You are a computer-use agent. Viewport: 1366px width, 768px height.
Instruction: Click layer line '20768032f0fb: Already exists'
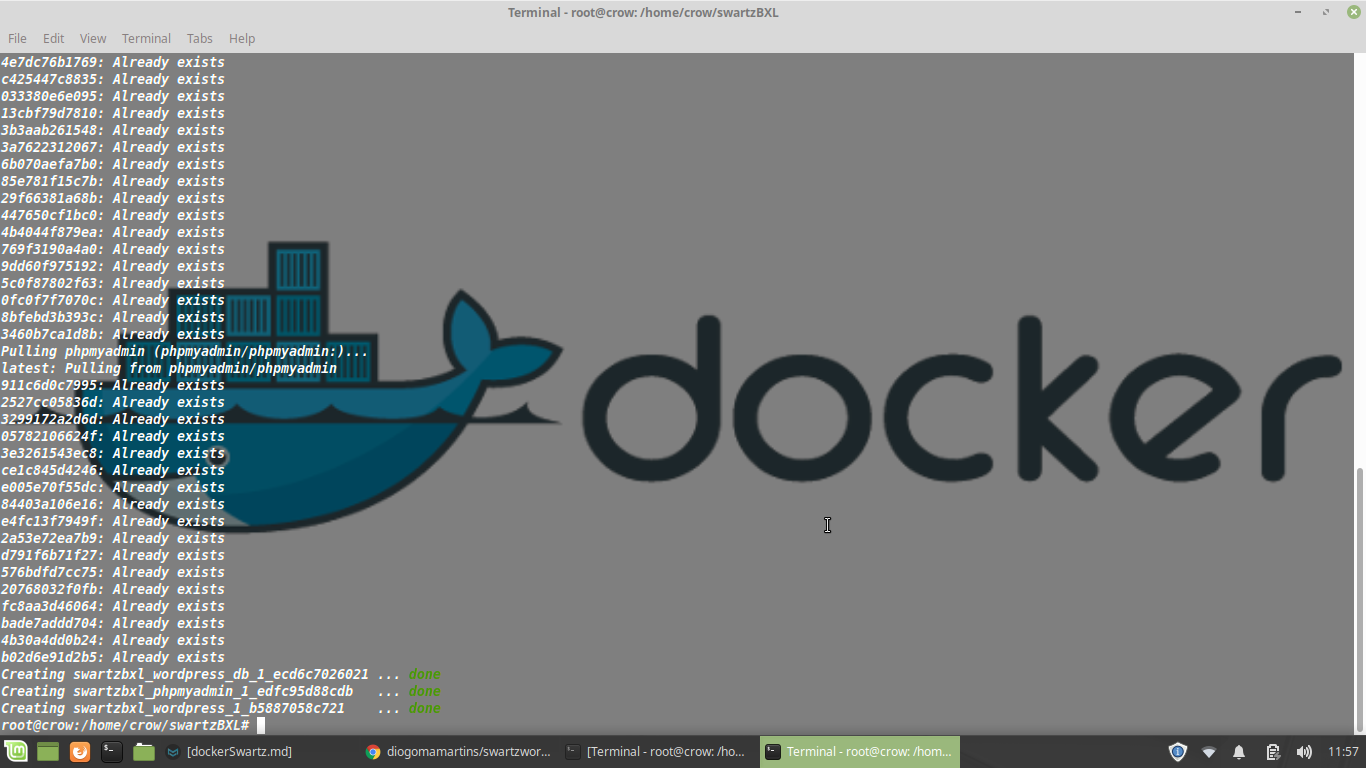tap(113, 589)
